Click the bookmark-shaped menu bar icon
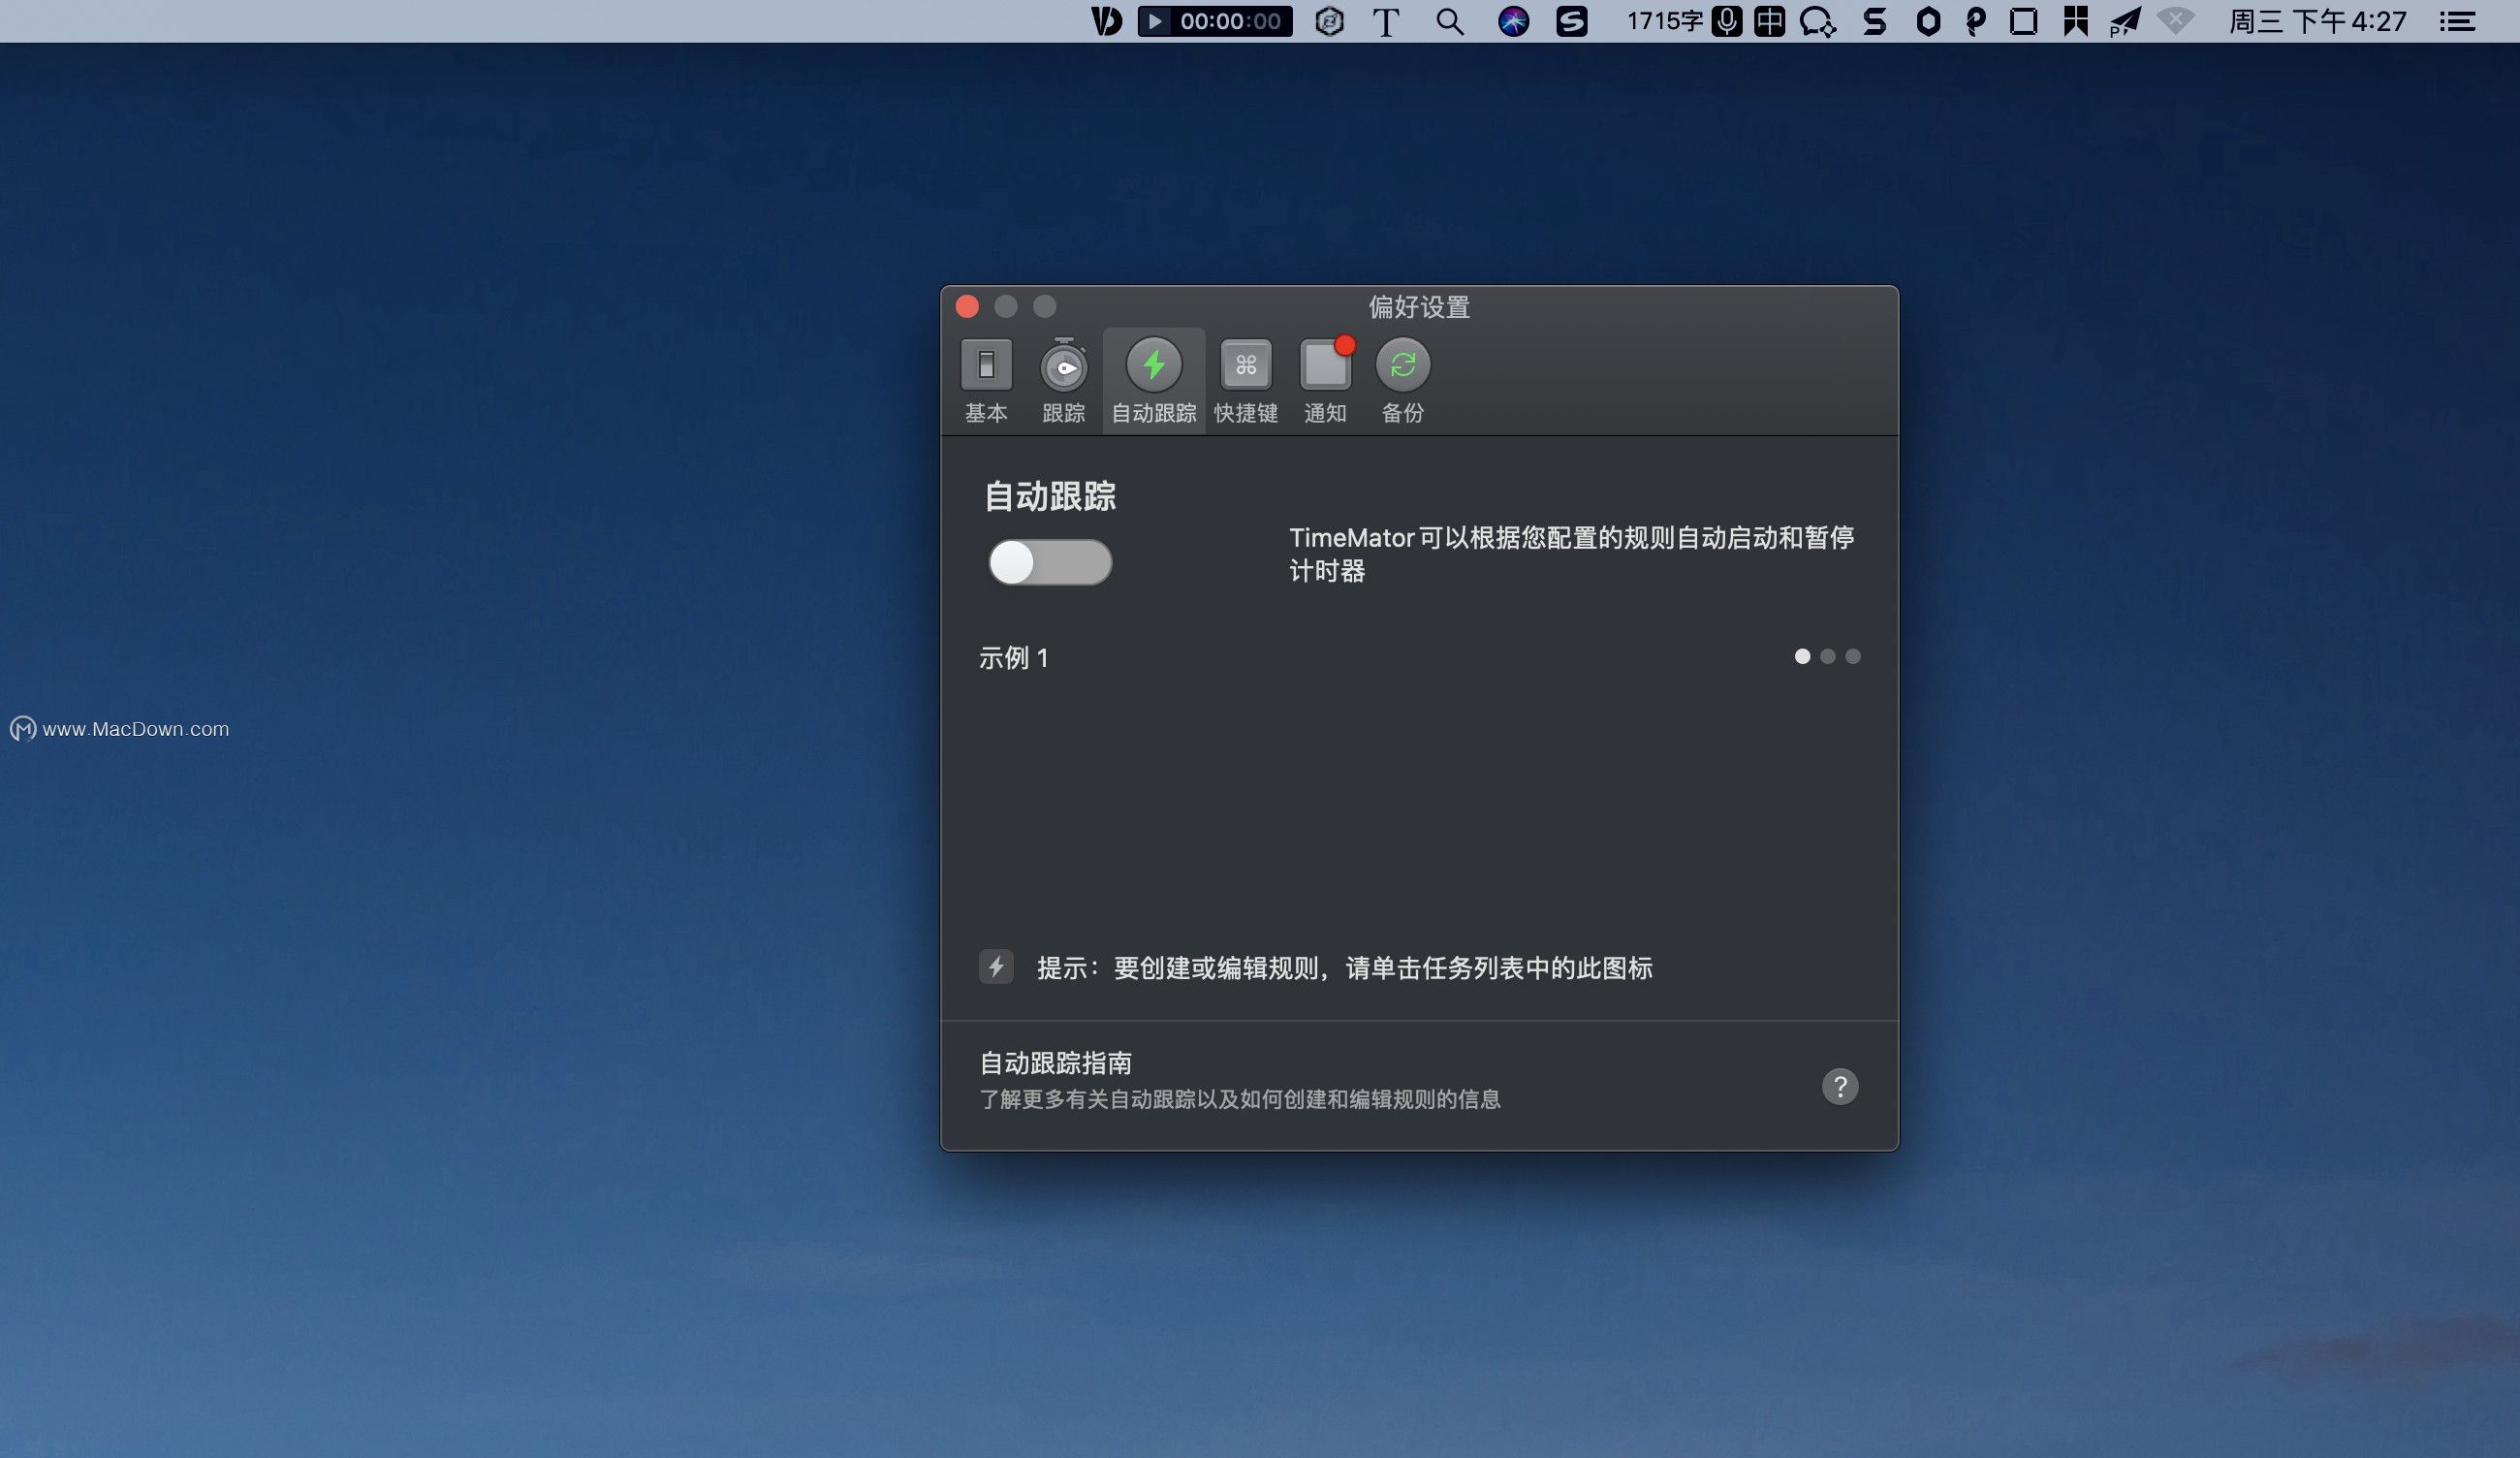This screenshot has width=2520, height=1458. (x=2076, y=21)
